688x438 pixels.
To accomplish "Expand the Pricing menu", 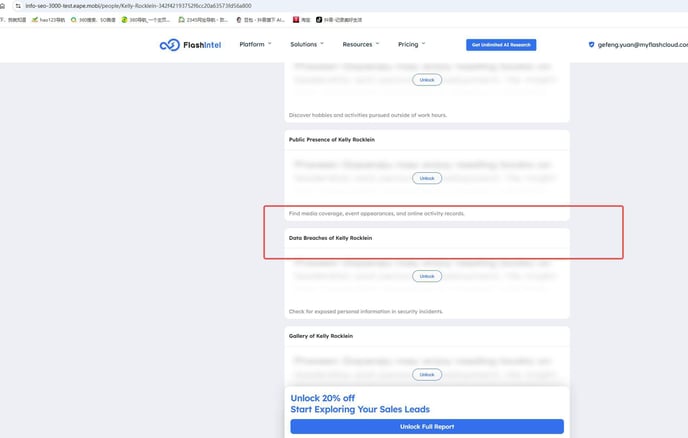I will coord(411,44).
